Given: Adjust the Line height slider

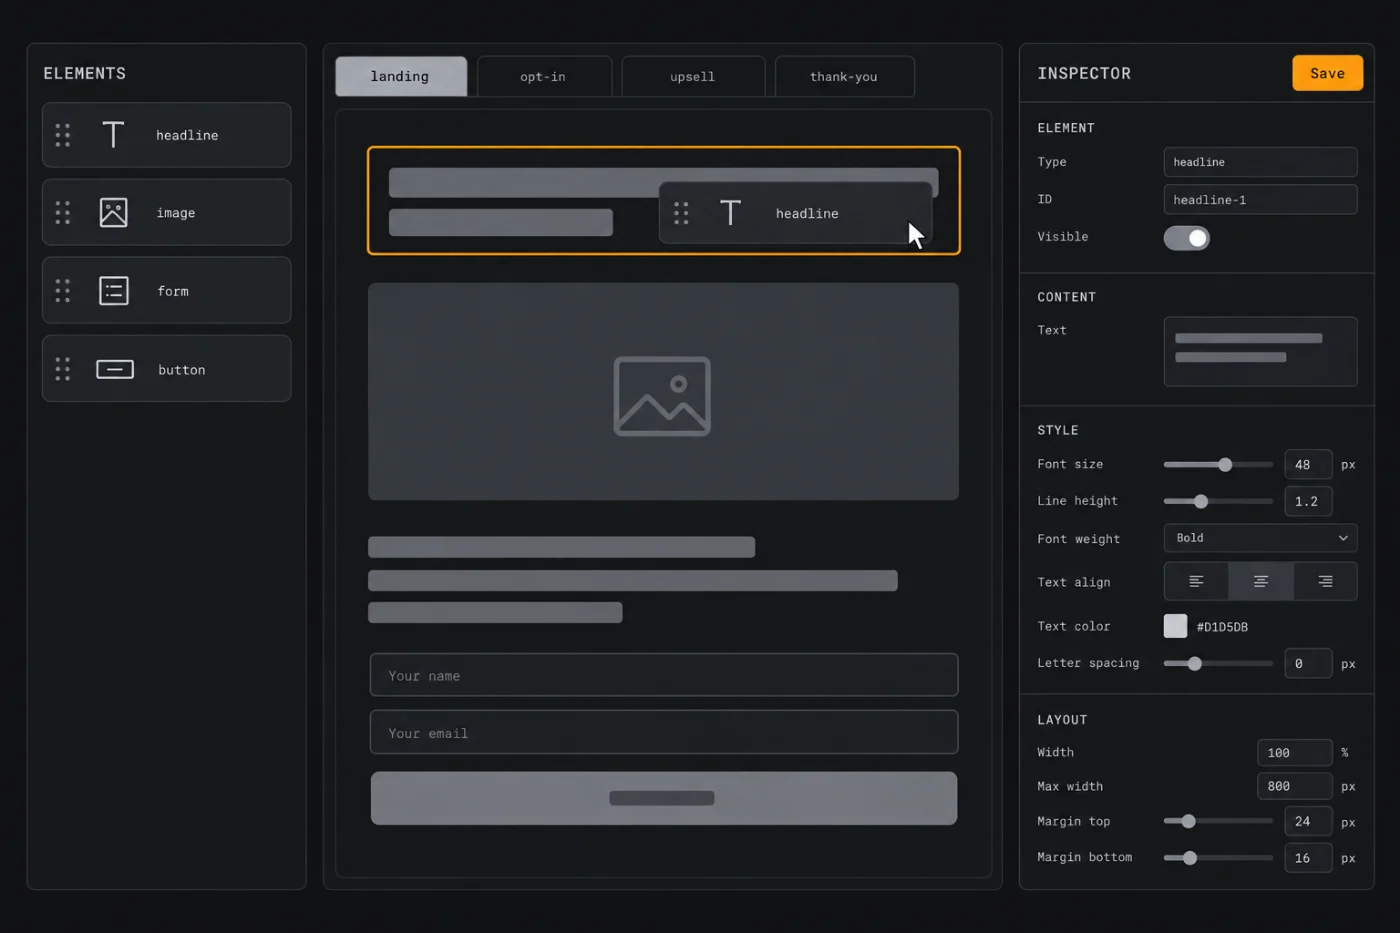Looking at the screenshot, I should (1218, 501).
